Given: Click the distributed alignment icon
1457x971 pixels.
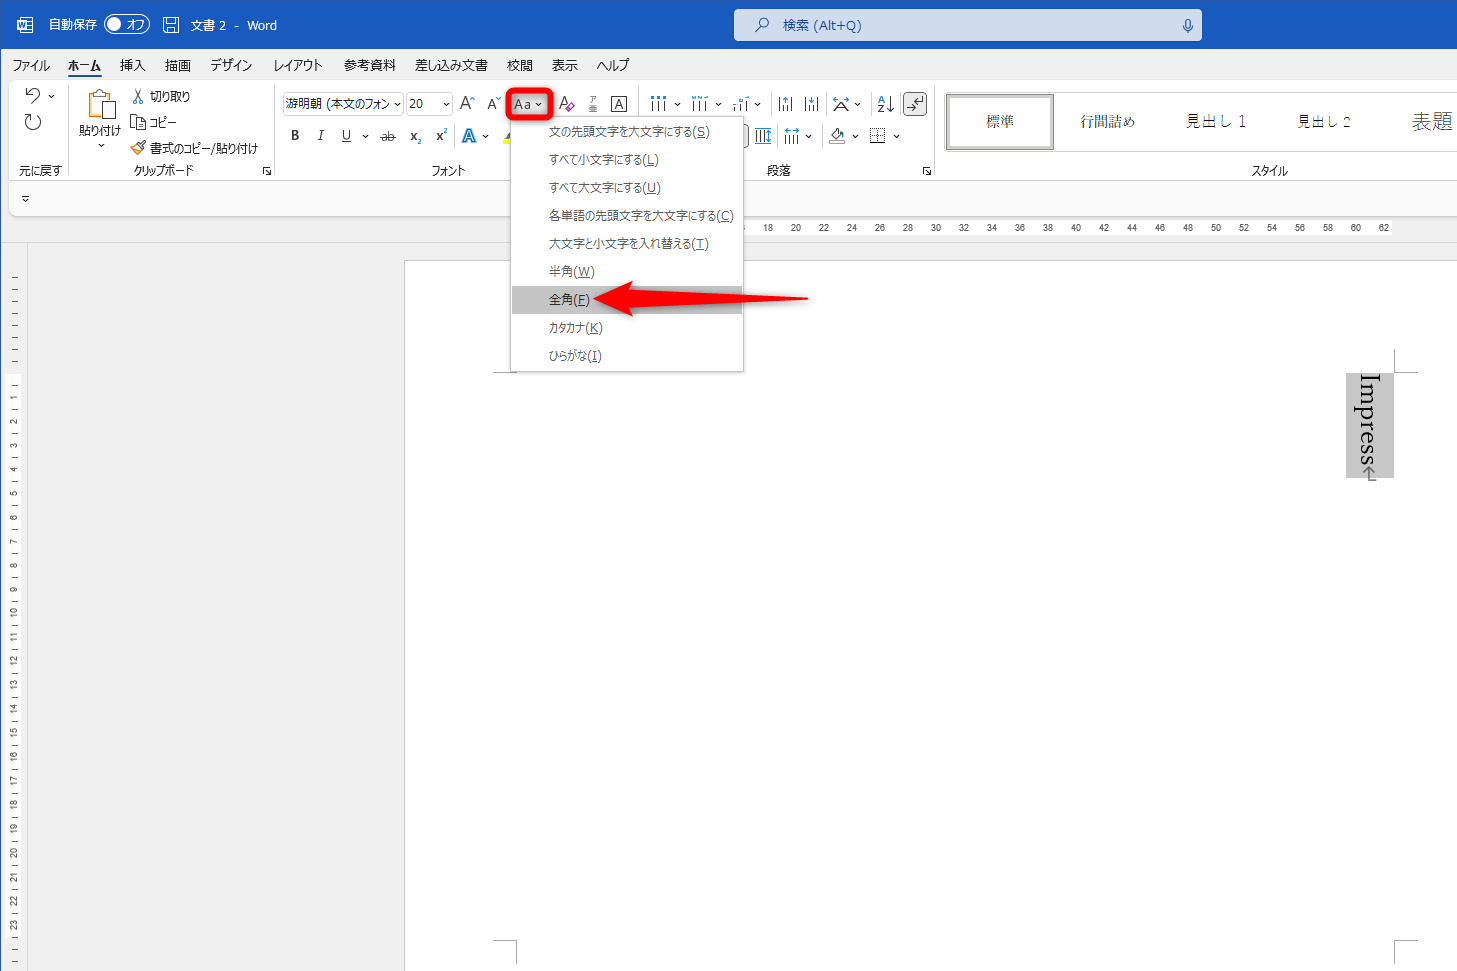Looking at the screenshot, I should pyautogui.click(x=763, y=136).
